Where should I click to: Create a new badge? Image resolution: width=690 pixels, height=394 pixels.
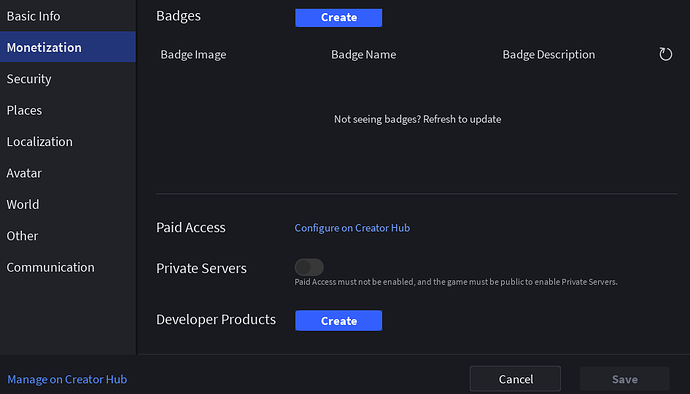coord(338,18)
